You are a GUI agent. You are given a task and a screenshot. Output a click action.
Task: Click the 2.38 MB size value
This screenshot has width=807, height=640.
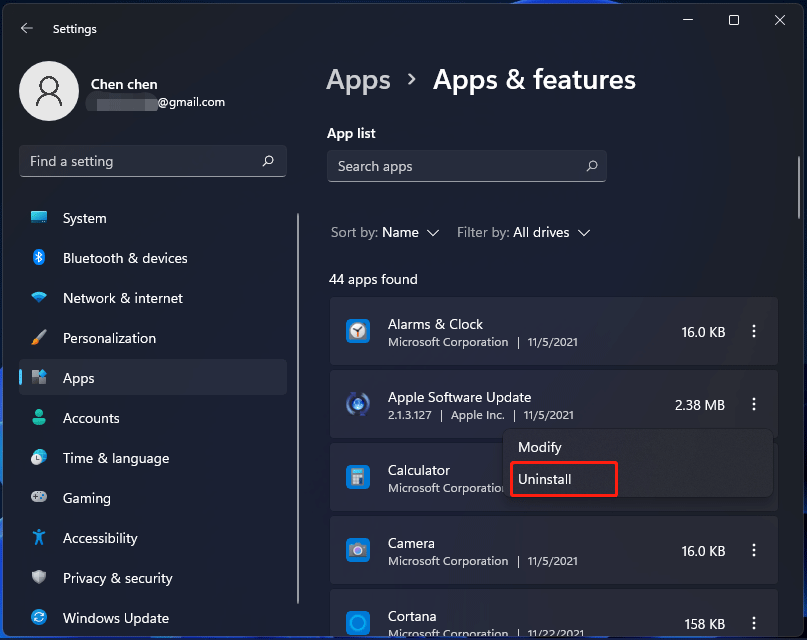699,405
